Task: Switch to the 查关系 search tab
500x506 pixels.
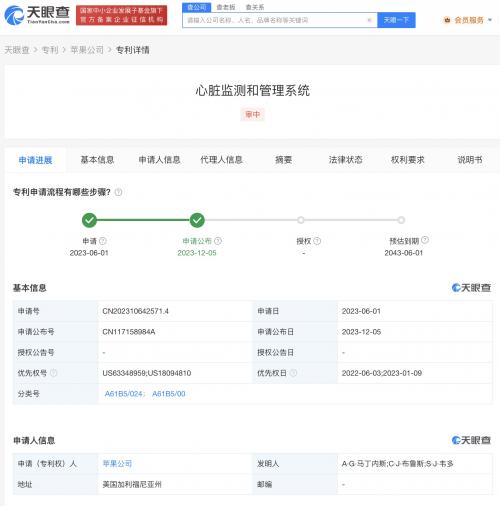Action: [255, 7]
